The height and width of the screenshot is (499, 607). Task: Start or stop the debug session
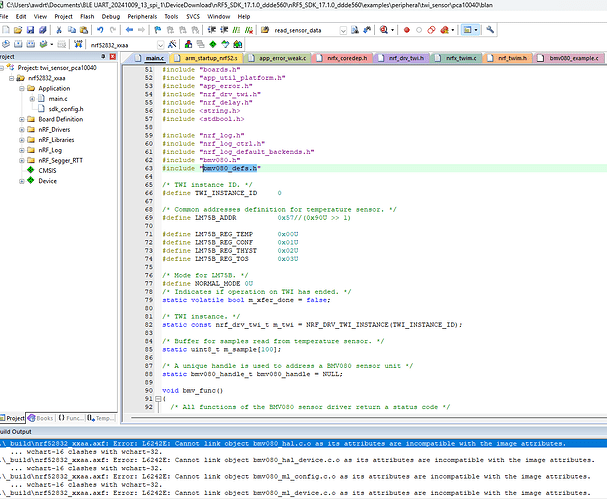[384, 30]
